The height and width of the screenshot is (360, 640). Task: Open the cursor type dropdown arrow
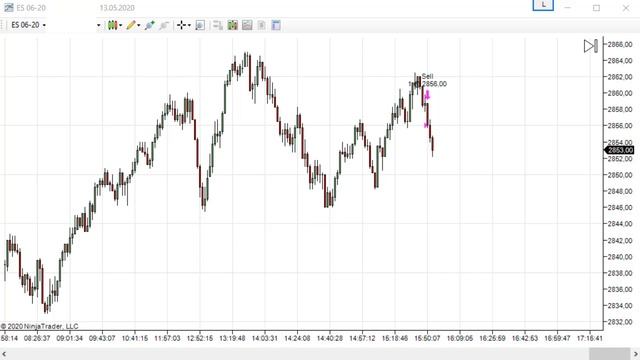tap(189, 25)
